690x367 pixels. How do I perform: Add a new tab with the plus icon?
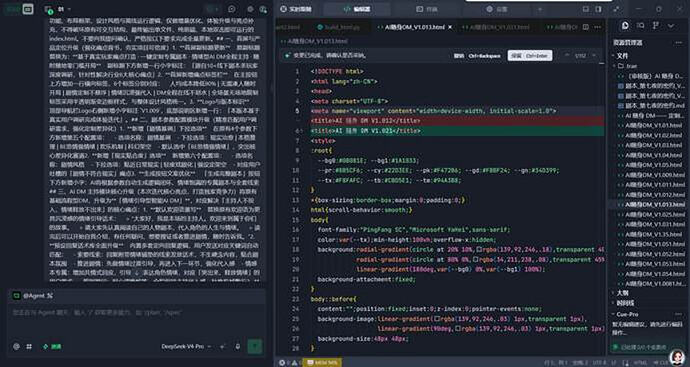click(540, 9)
